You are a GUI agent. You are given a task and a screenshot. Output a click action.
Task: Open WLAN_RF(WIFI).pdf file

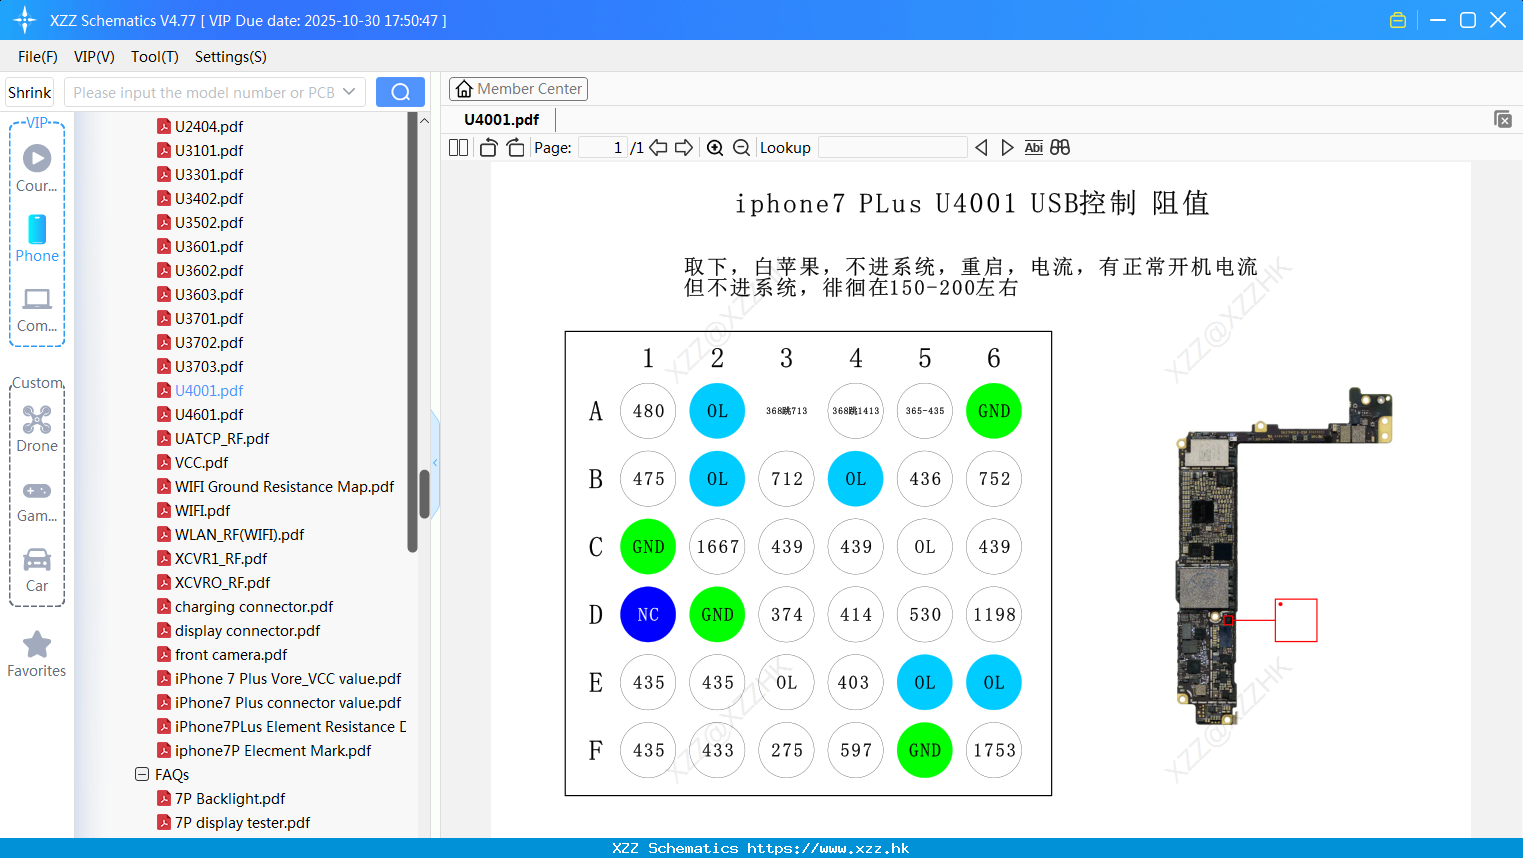tap(230, 534)
